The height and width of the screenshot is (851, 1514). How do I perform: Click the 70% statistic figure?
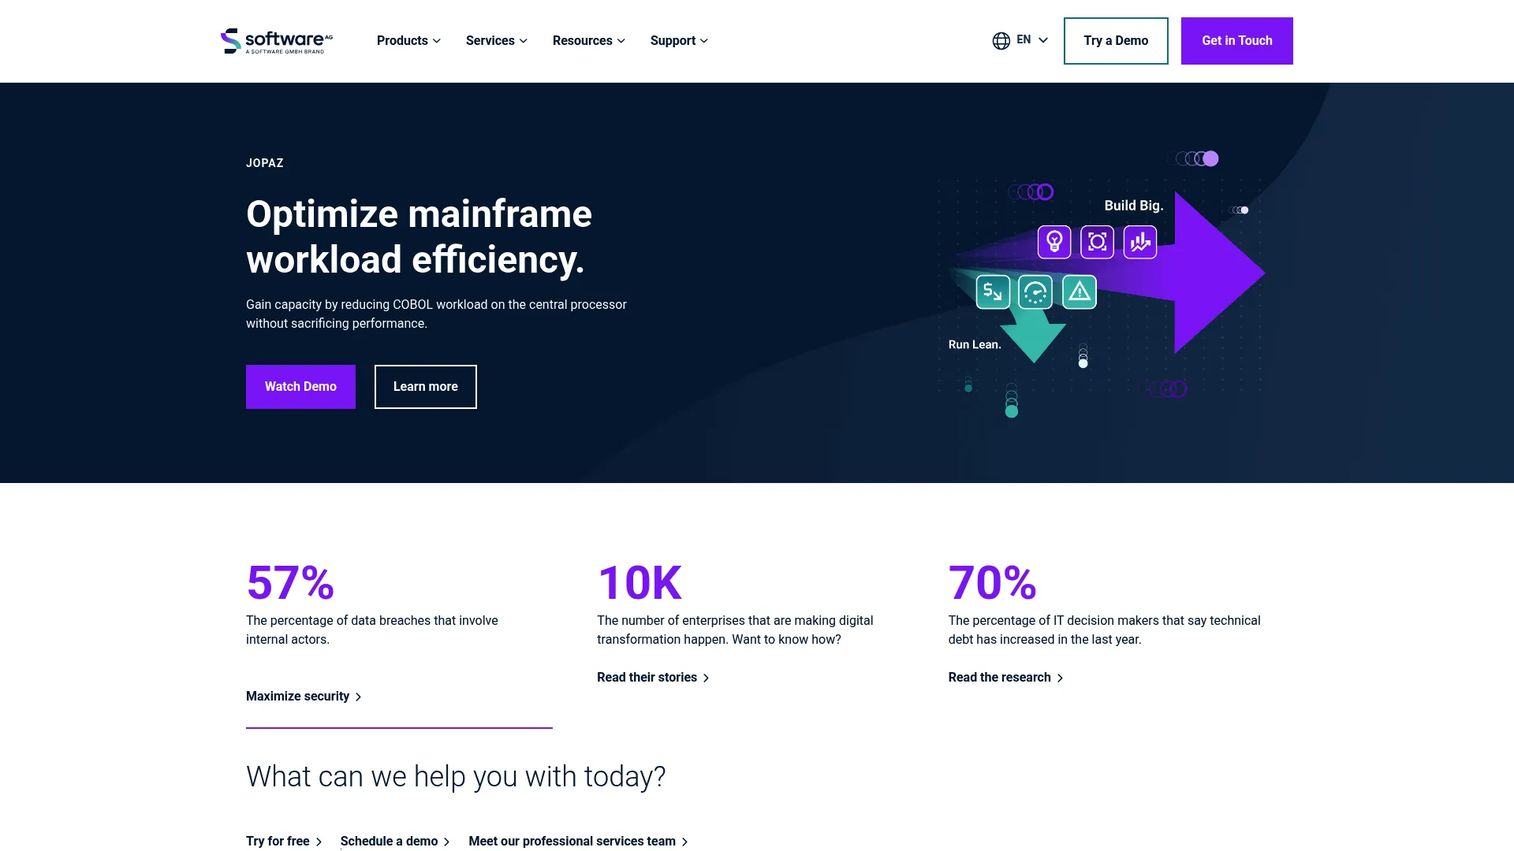click(992, 583)
